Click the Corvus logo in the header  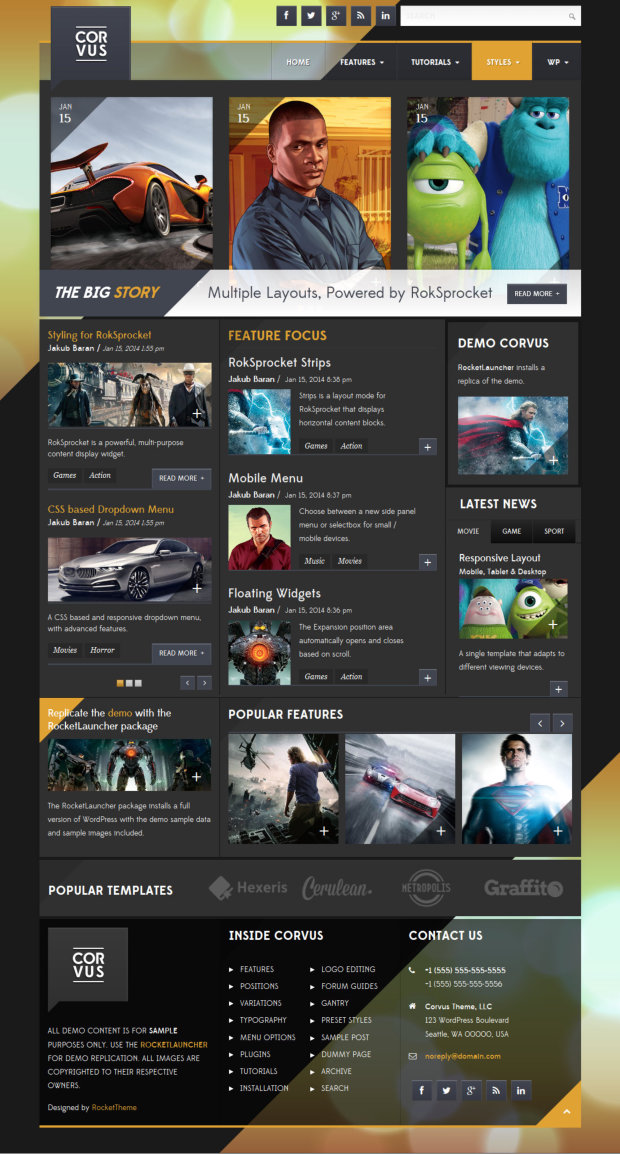(x=91, y=43)
